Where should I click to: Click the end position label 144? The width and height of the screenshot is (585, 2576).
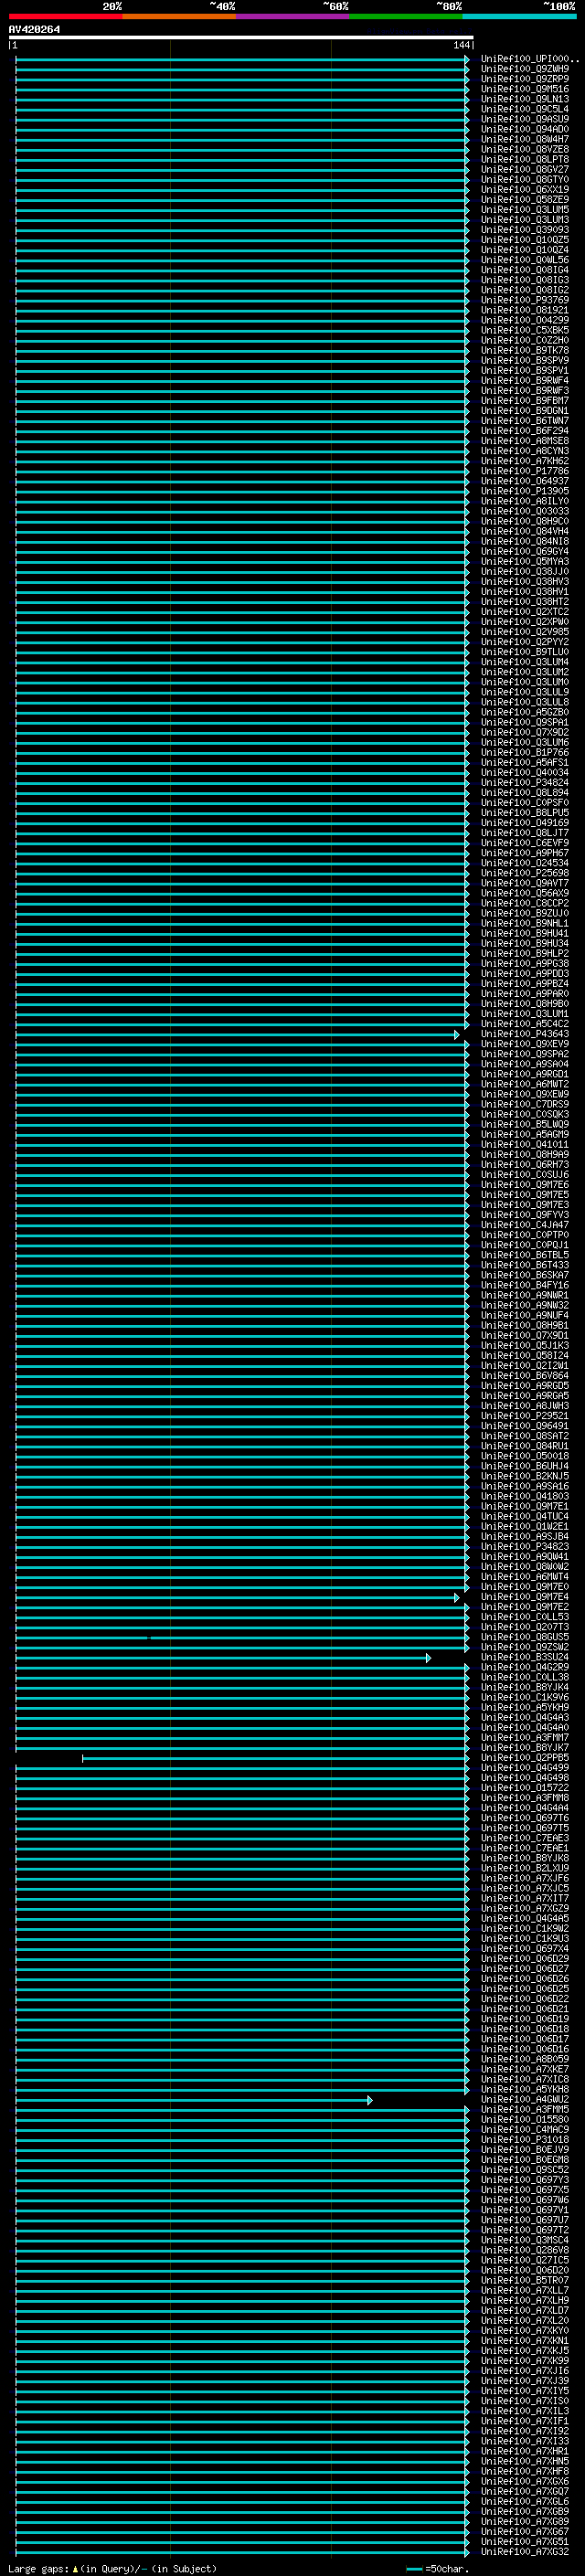pyautogui.click(x=461, y=45)
